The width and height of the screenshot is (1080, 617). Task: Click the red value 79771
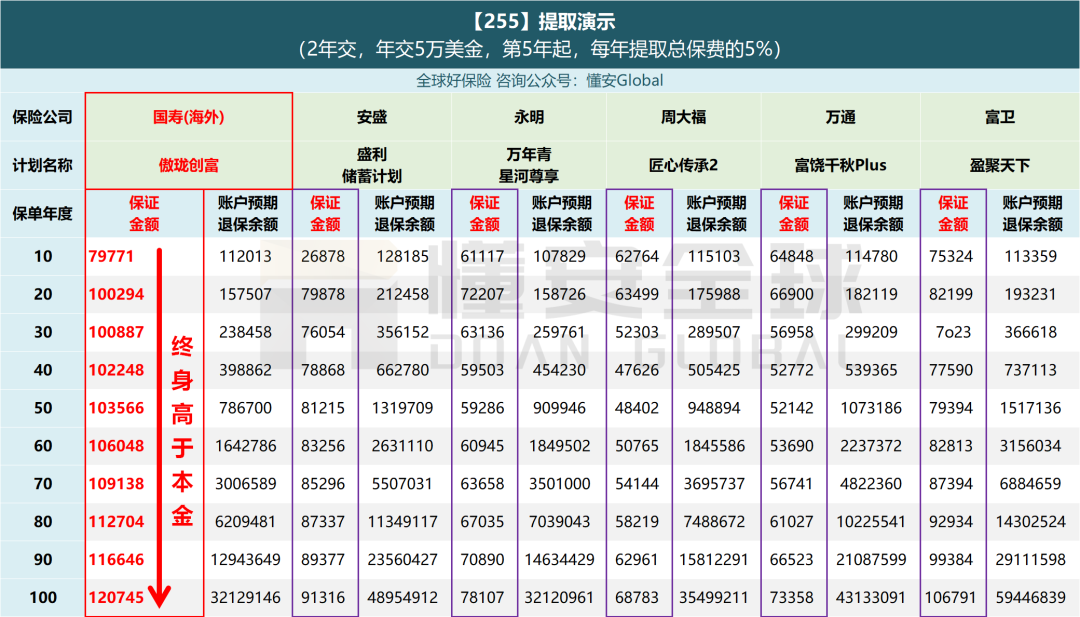(x=111, y=257)
